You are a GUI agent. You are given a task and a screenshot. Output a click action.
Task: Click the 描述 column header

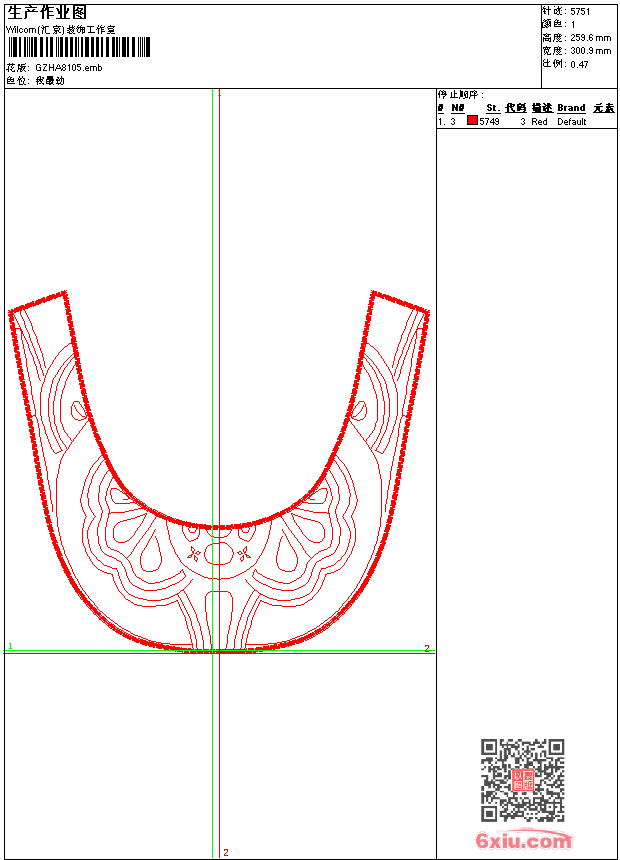click(x=541, y=108)
